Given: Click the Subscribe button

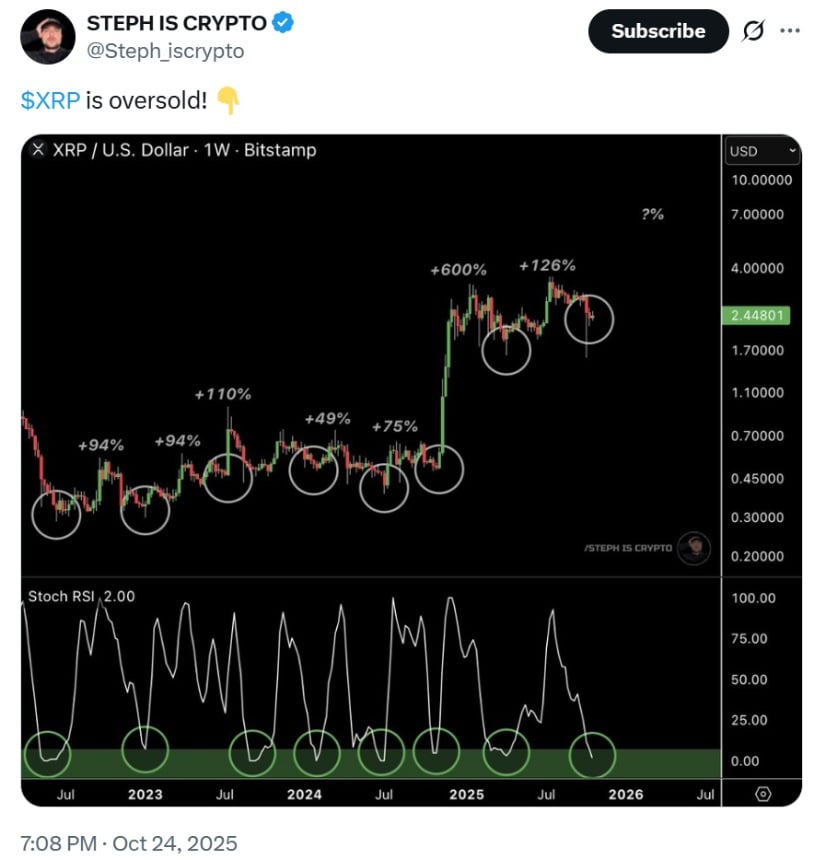Looking at the screenshot, I should [x=657, y=31].
